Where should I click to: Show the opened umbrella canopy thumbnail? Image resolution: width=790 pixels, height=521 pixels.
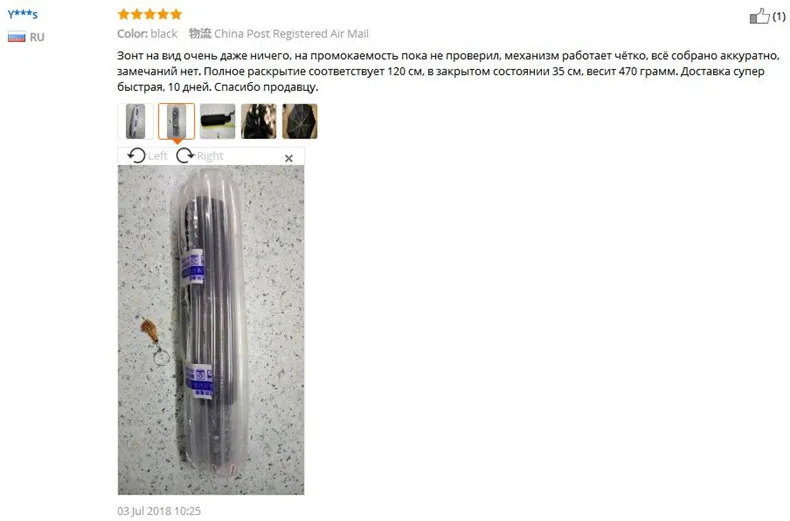point(300,121)
